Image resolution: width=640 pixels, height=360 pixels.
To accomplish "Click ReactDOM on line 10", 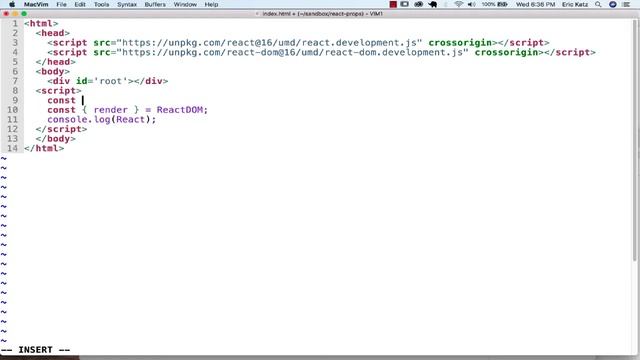I will [x=180, y=110].
